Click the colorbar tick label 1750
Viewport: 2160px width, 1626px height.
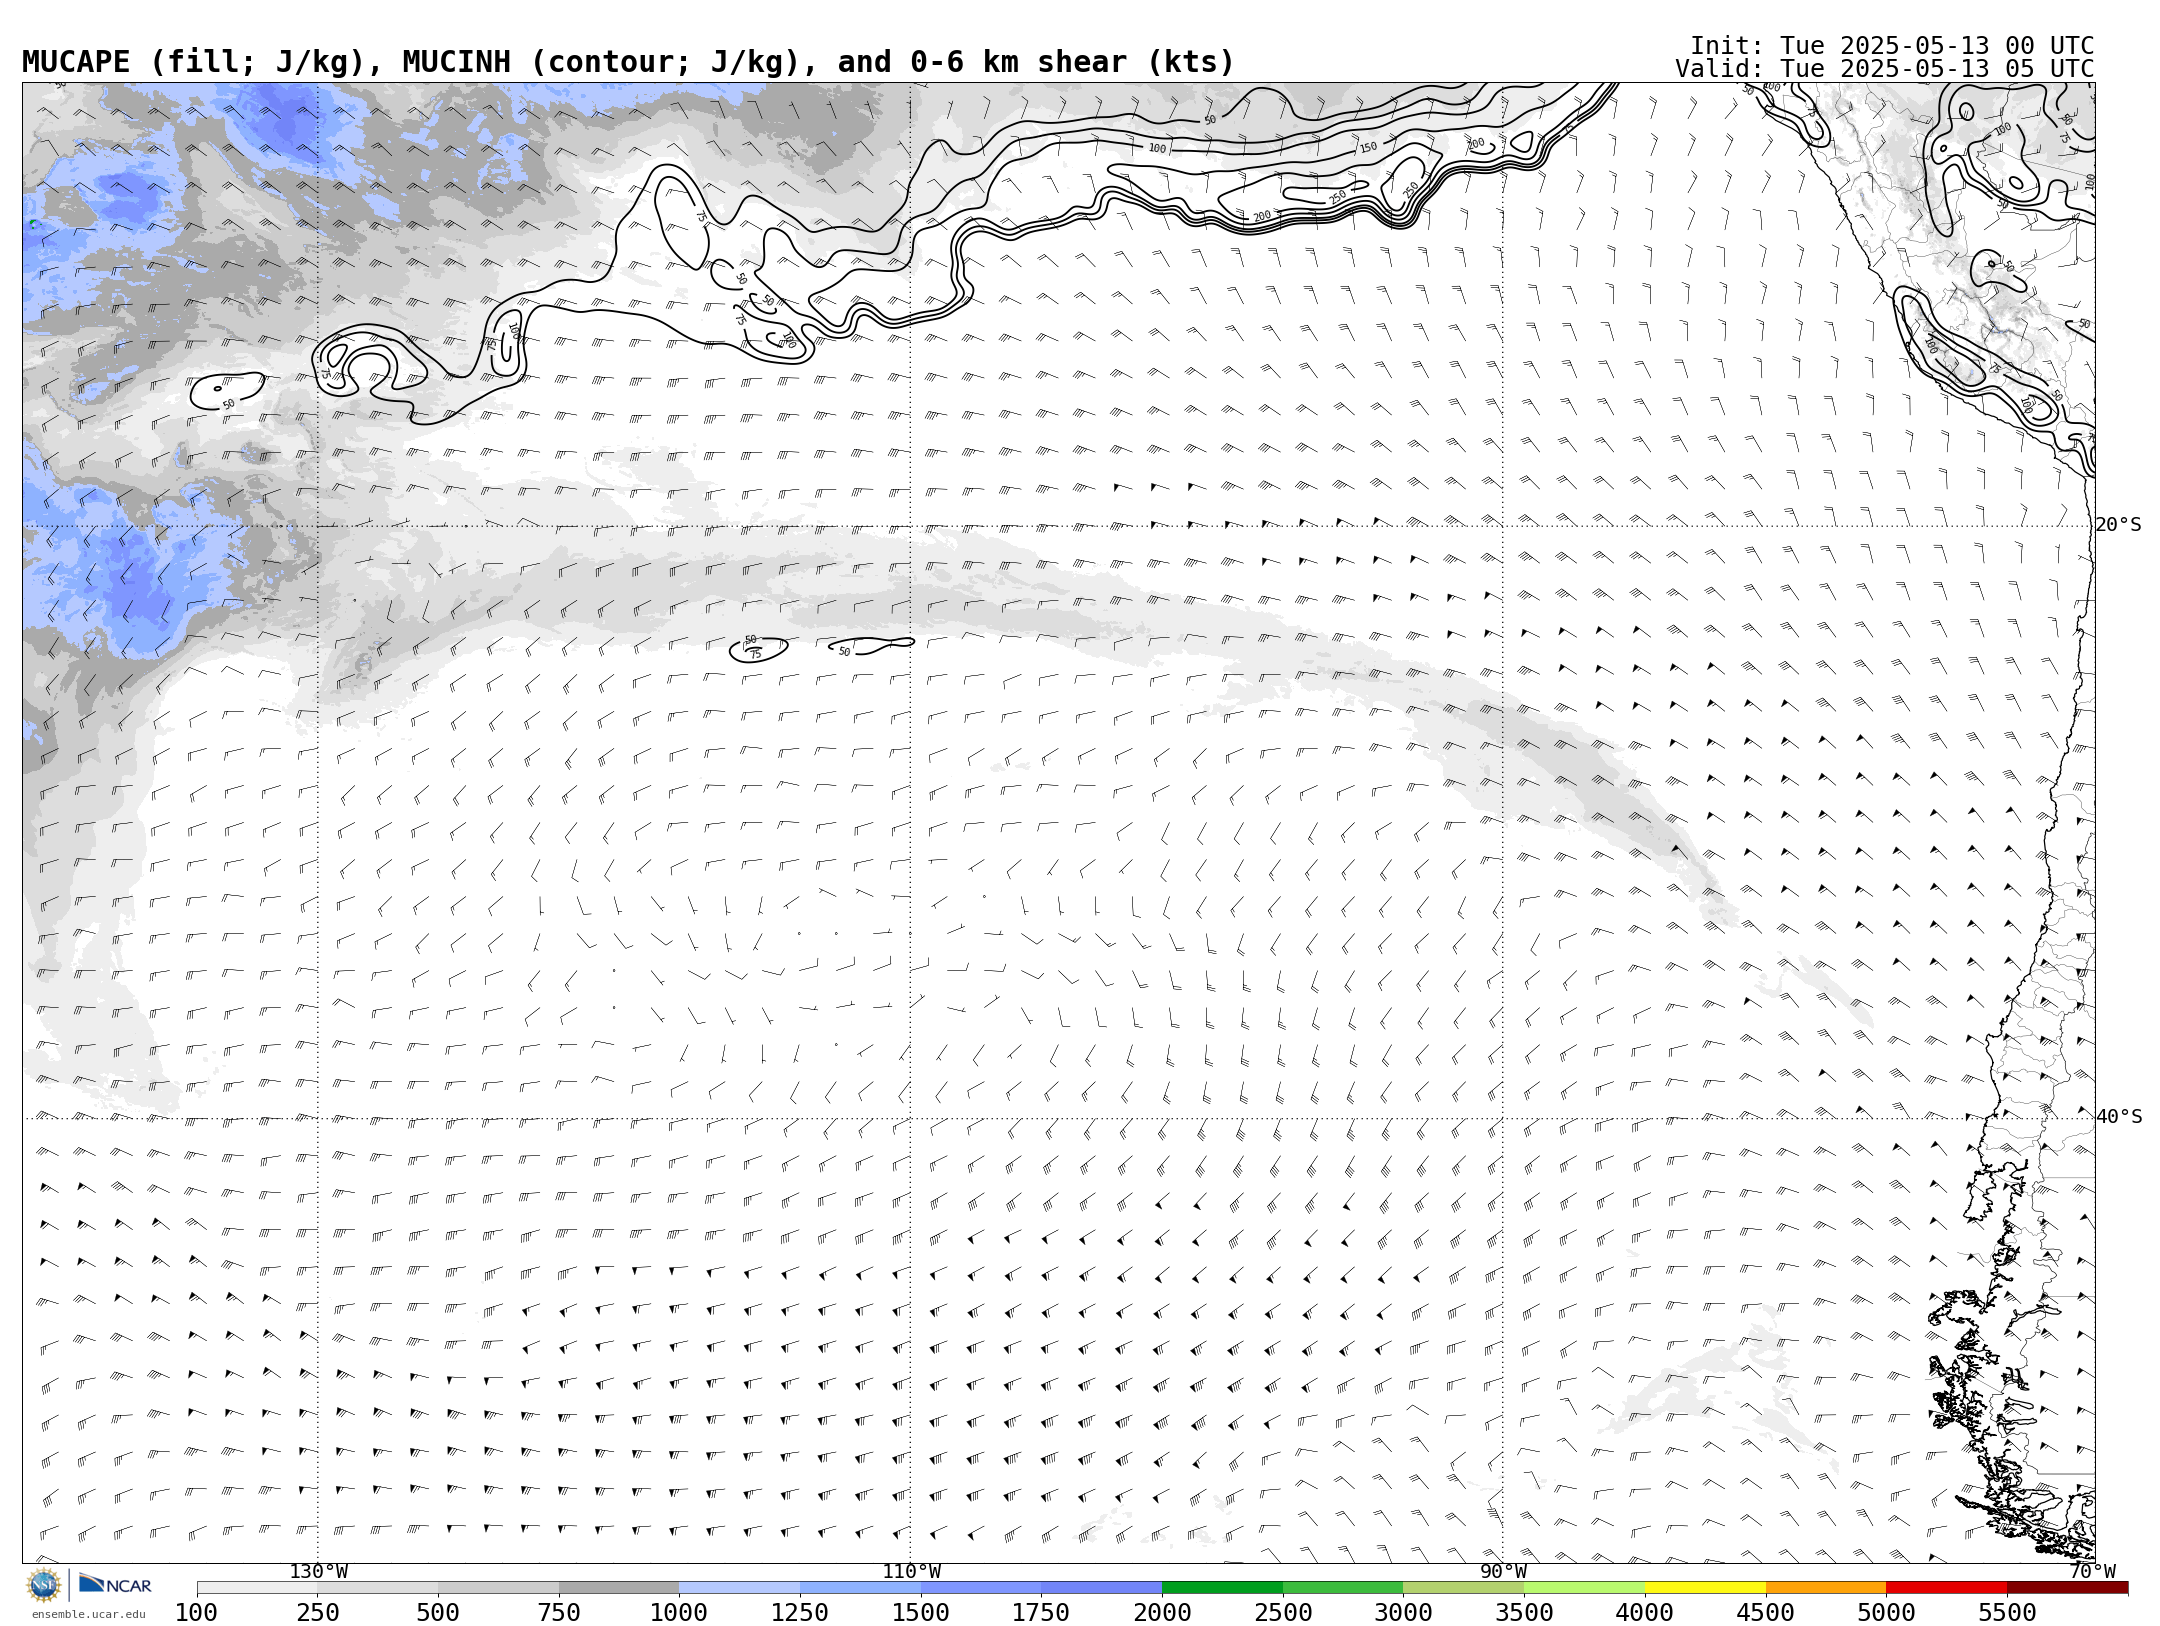[x=1041, y=1613]
